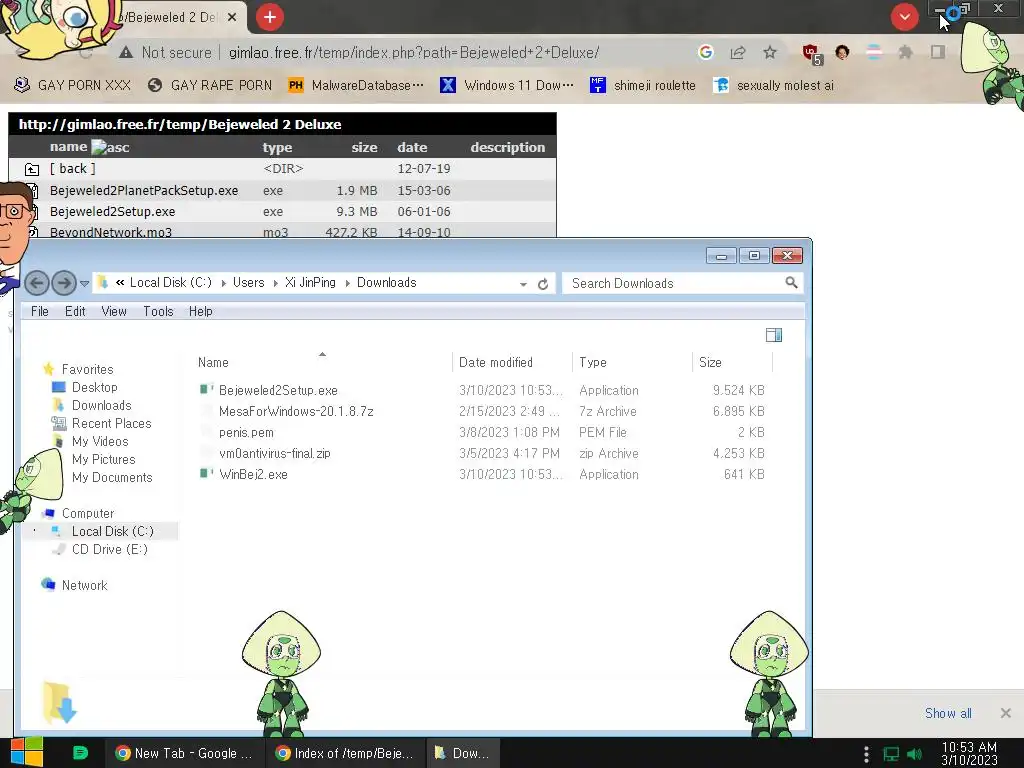Select Computer in the navigation pane
This screenshot has height=768, width=1024.
tap(88, 513)
